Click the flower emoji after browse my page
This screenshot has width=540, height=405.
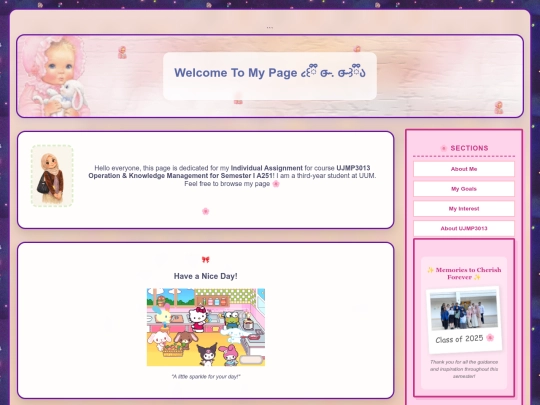pos(276,184)
